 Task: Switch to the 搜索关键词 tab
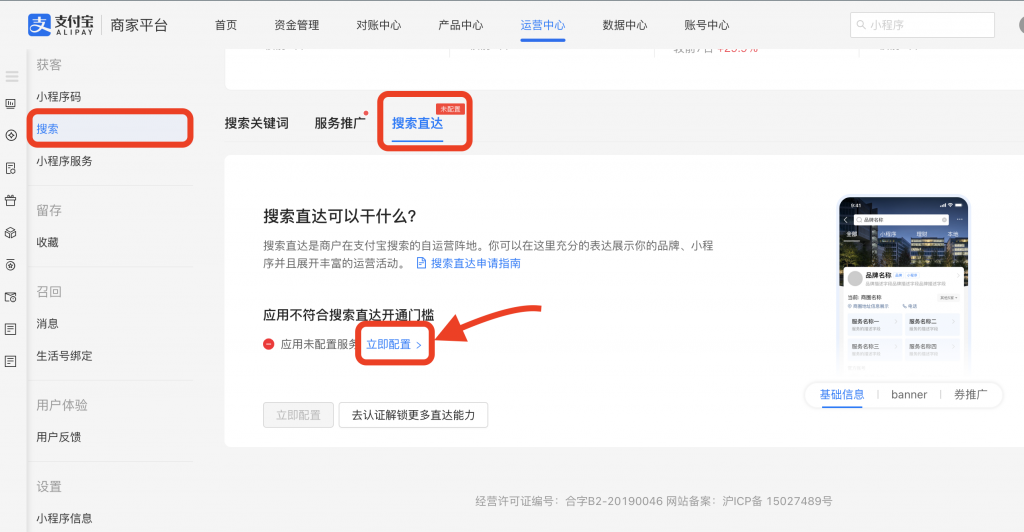click(x=257, y=123)
